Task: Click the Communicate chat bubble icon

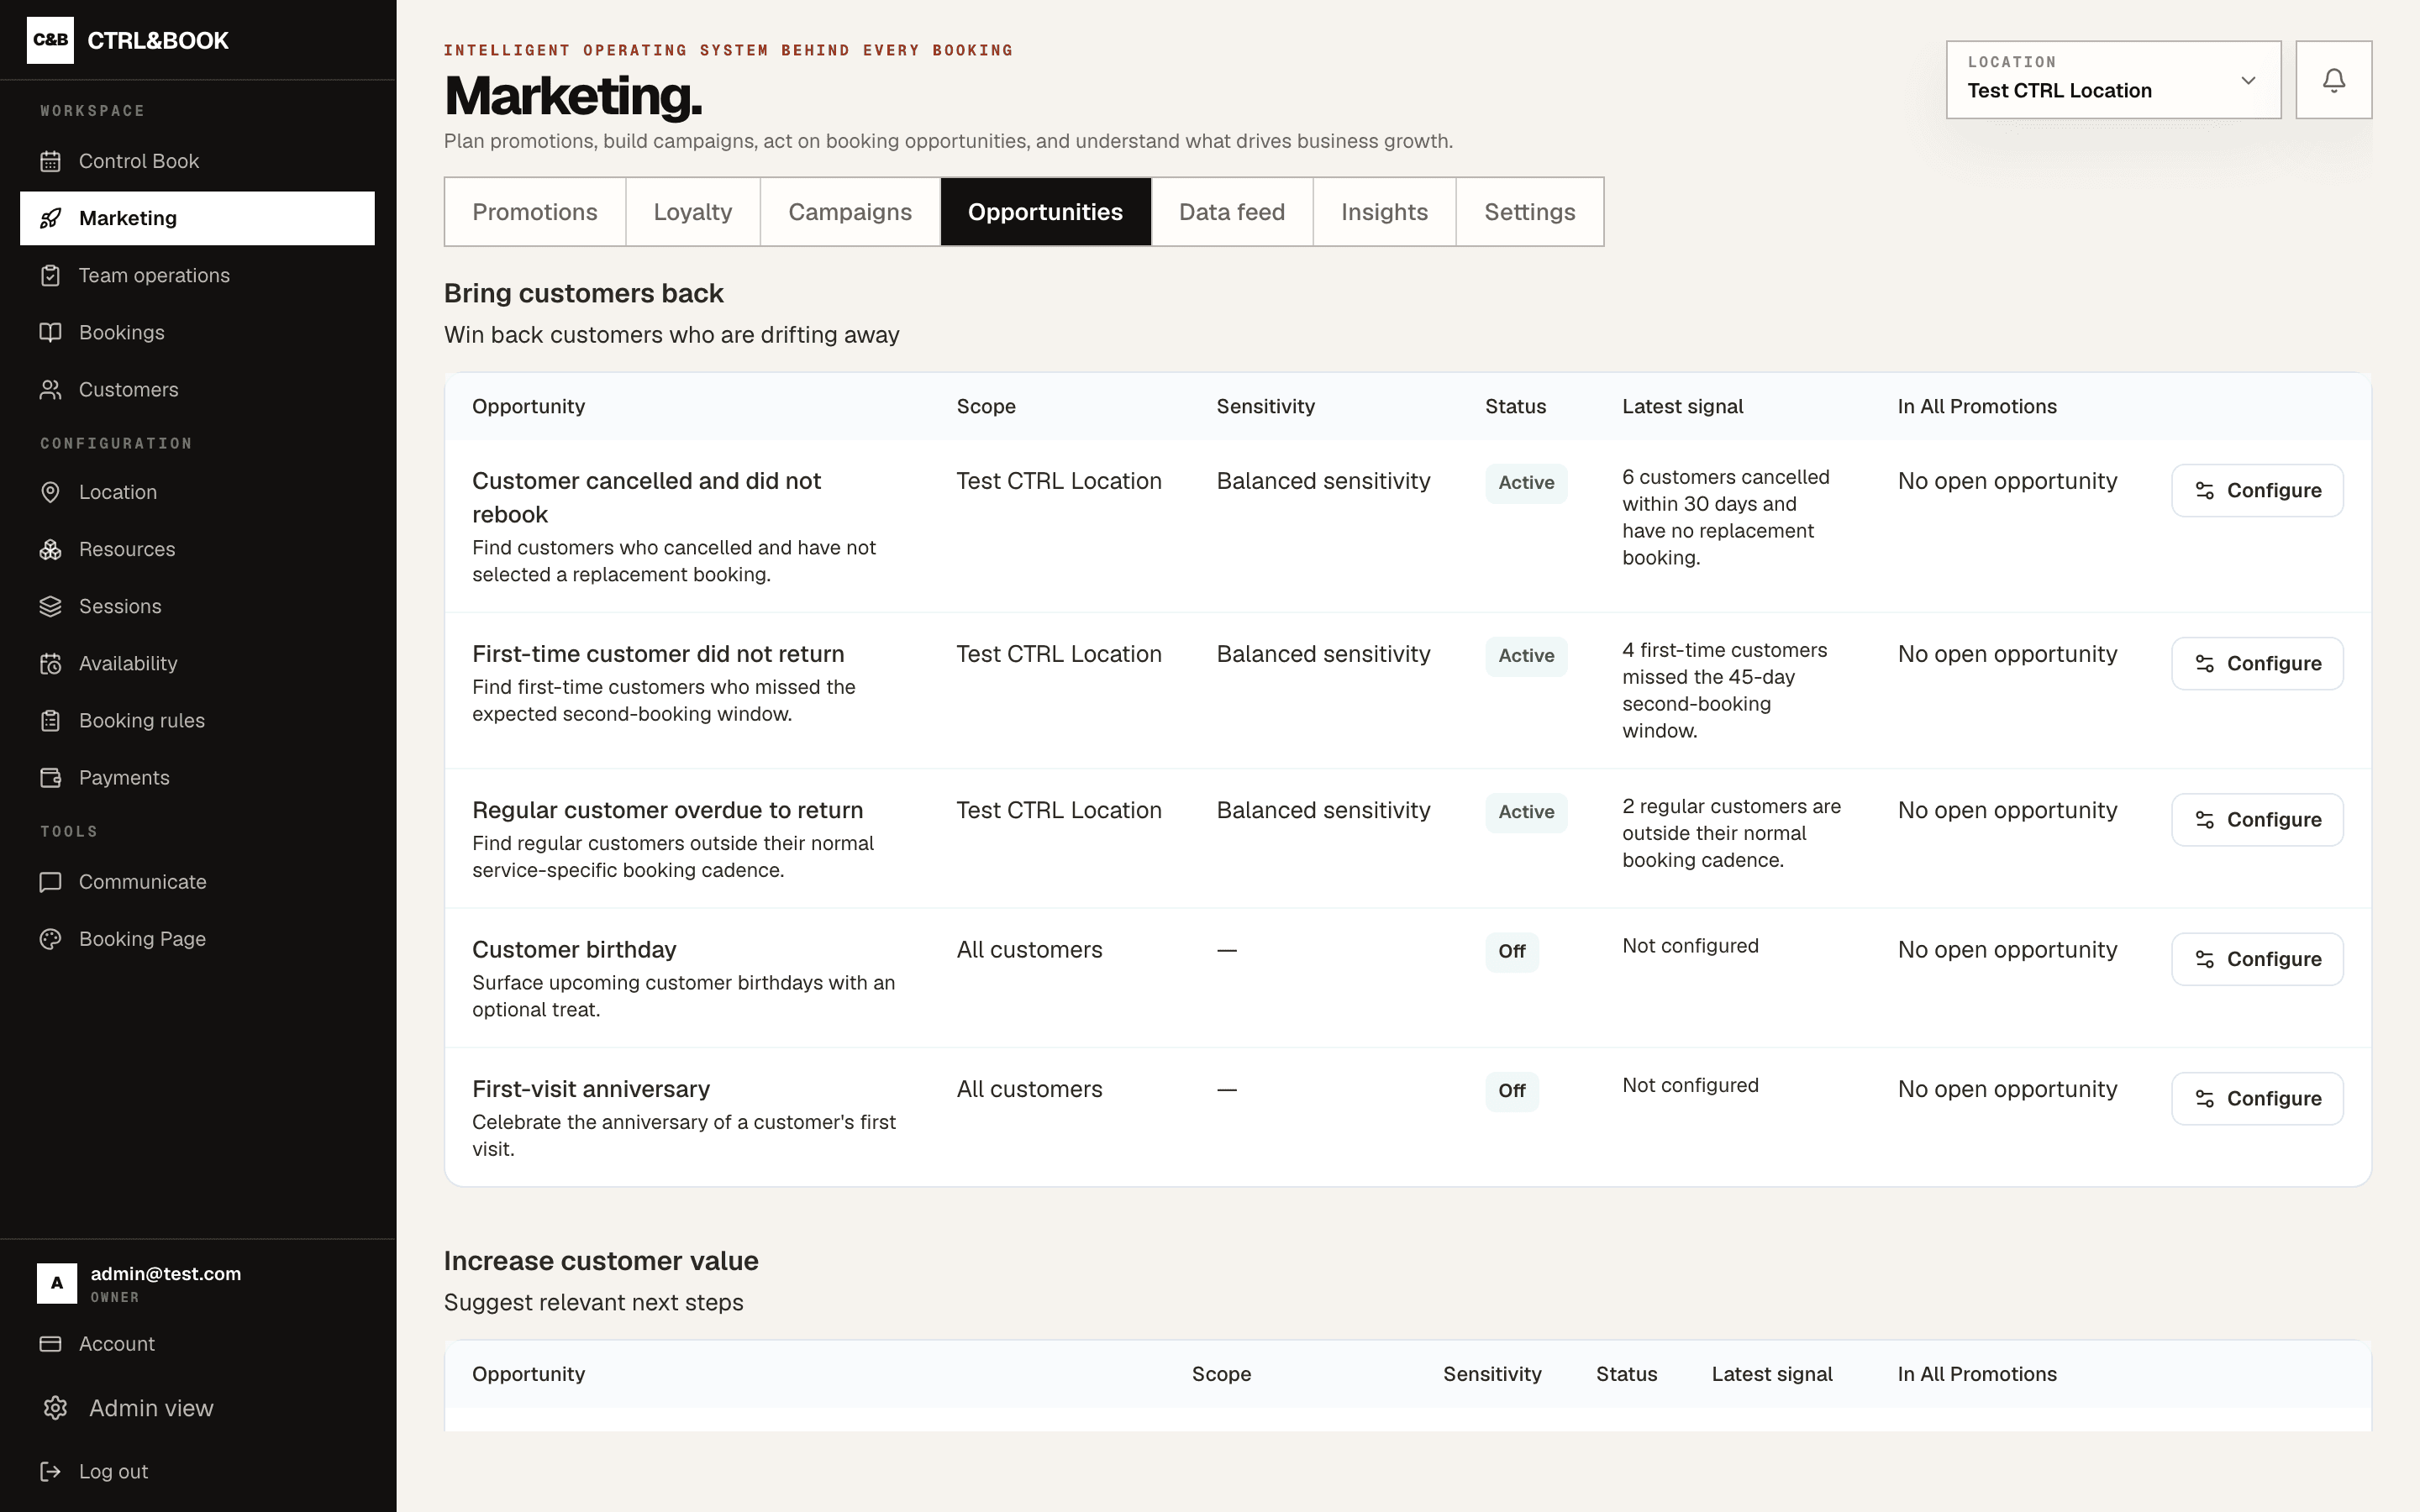Action: tap(50, 882)
